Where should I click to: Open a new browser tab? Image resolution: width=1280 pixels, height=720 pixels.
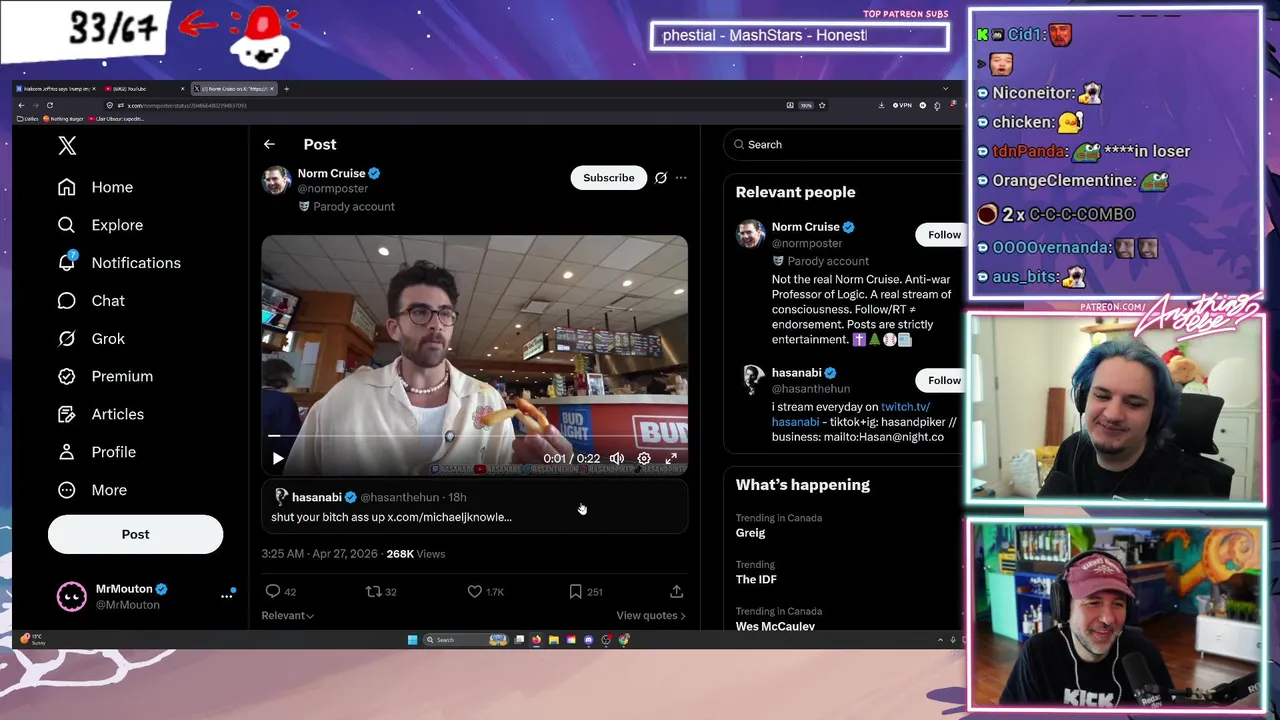286,89
